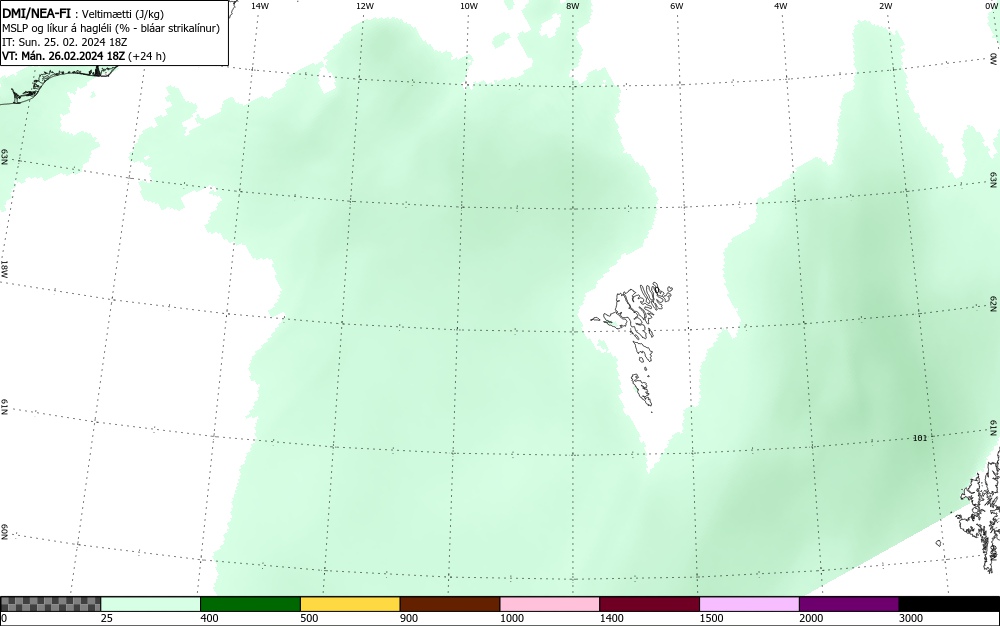Screen dimensions: 1000x626
Task: Pick the dark green 400–500 legend swatch
Action: [x=250, y=604]
